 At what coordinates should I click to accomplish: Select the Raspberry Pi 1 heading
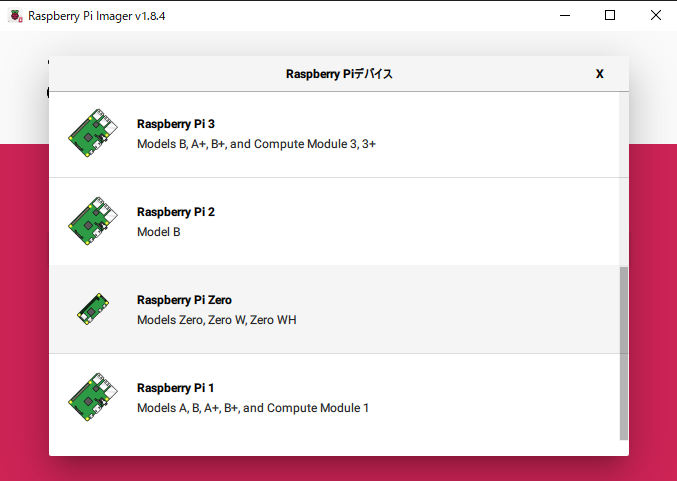(175, 388)
